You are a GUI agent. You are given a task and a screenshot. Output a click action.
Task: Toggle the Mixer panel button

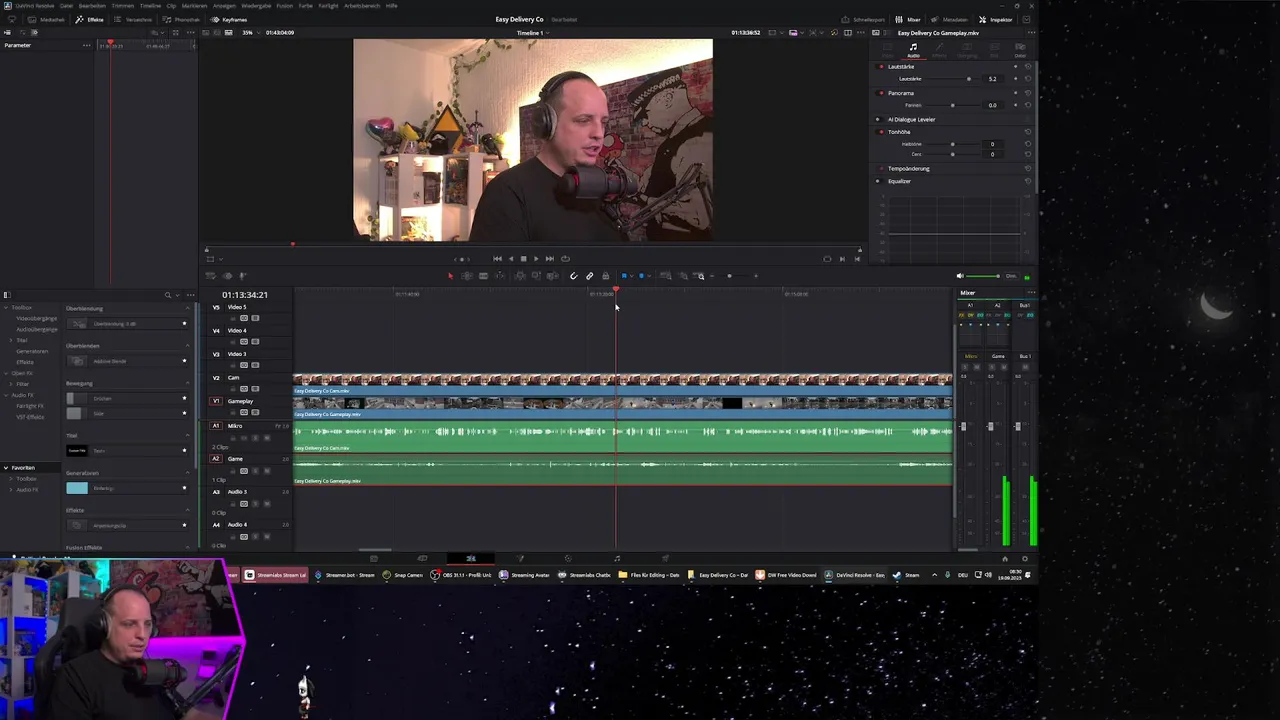909,20
